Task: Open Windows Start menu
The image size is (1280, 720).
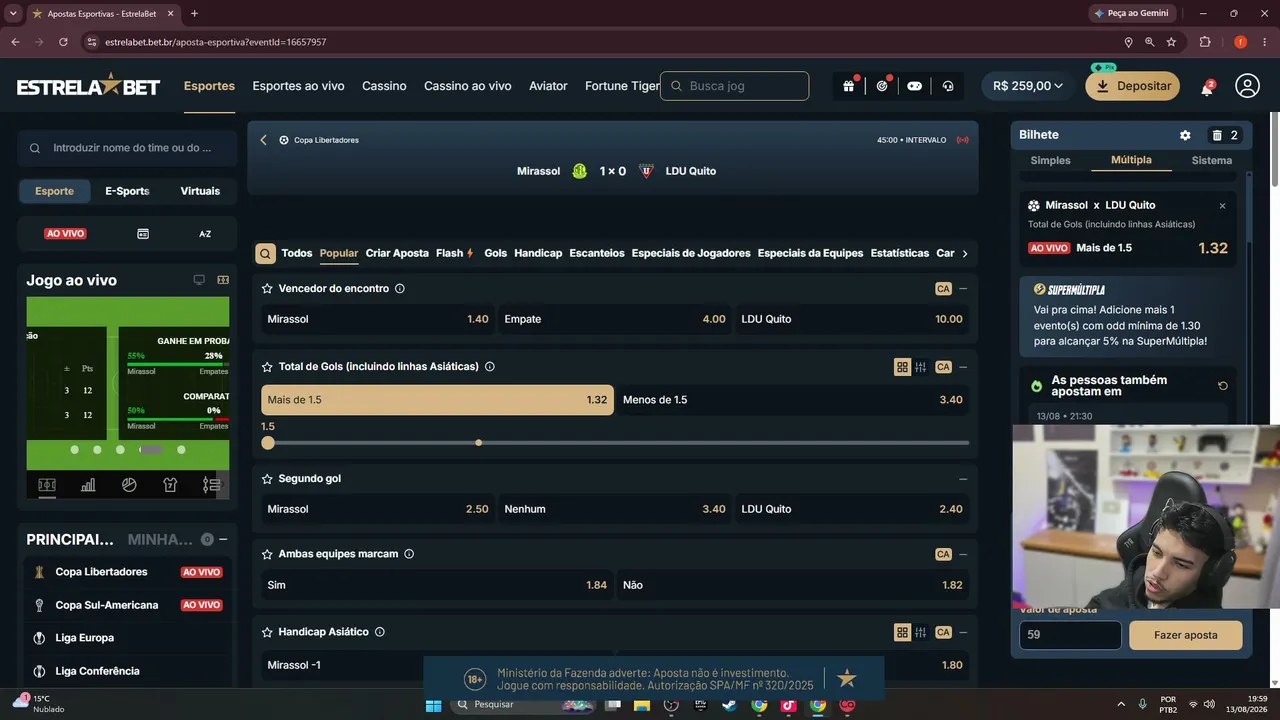Action: [x=434, y=705]
